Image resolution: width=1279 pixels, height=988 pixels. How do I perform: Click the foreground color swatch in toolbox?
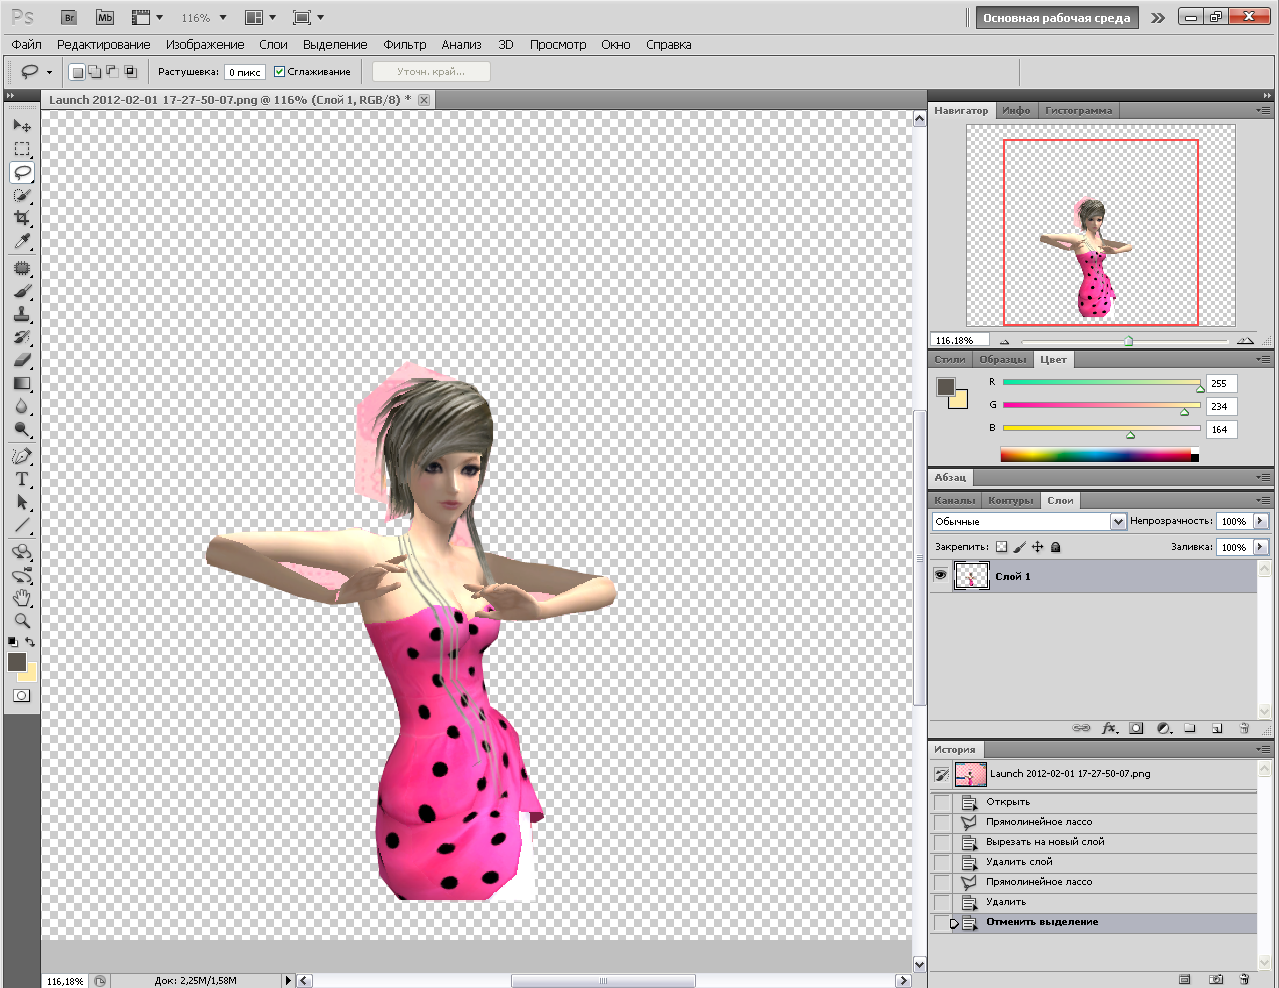[17, 662]
